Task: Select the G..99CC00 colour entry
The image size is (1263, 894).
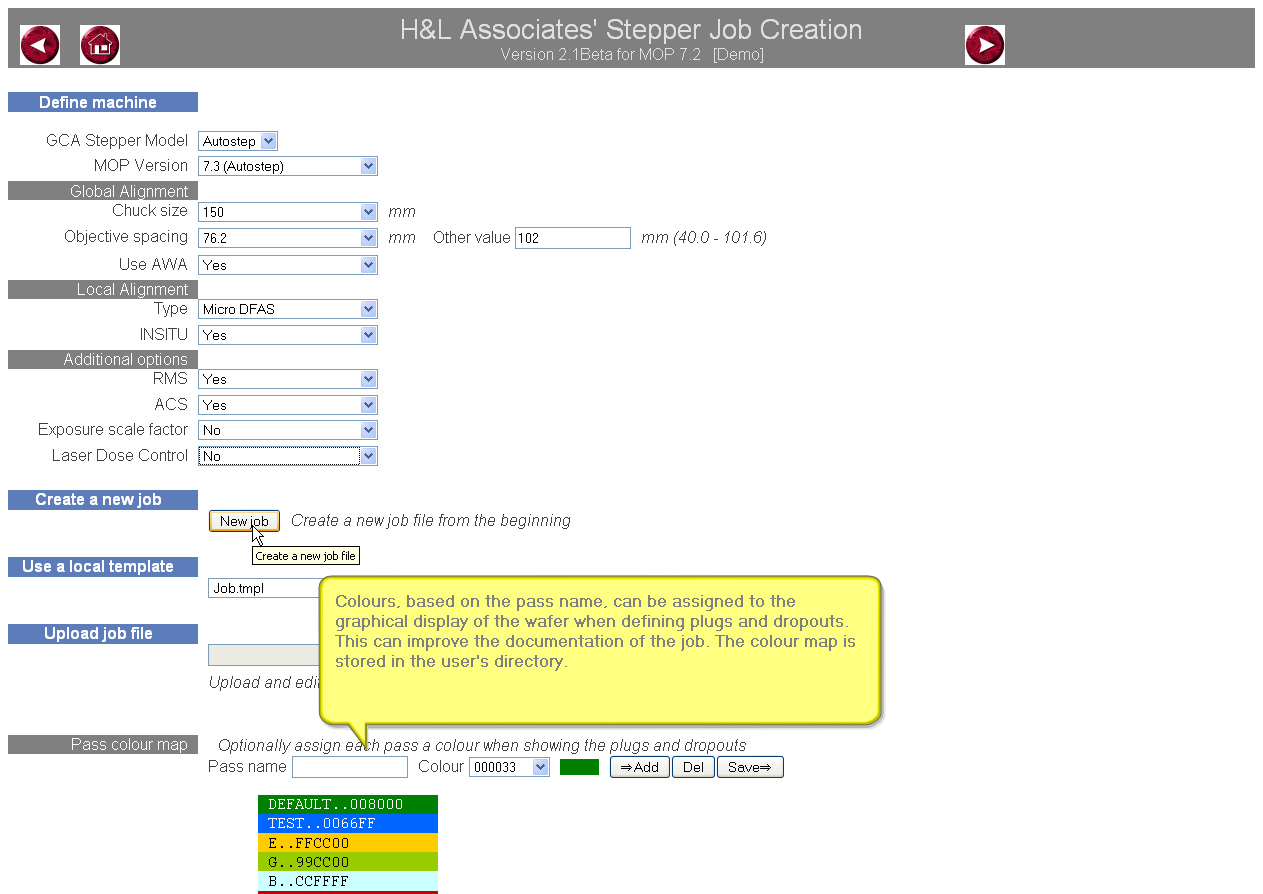Action: (348, 862)
